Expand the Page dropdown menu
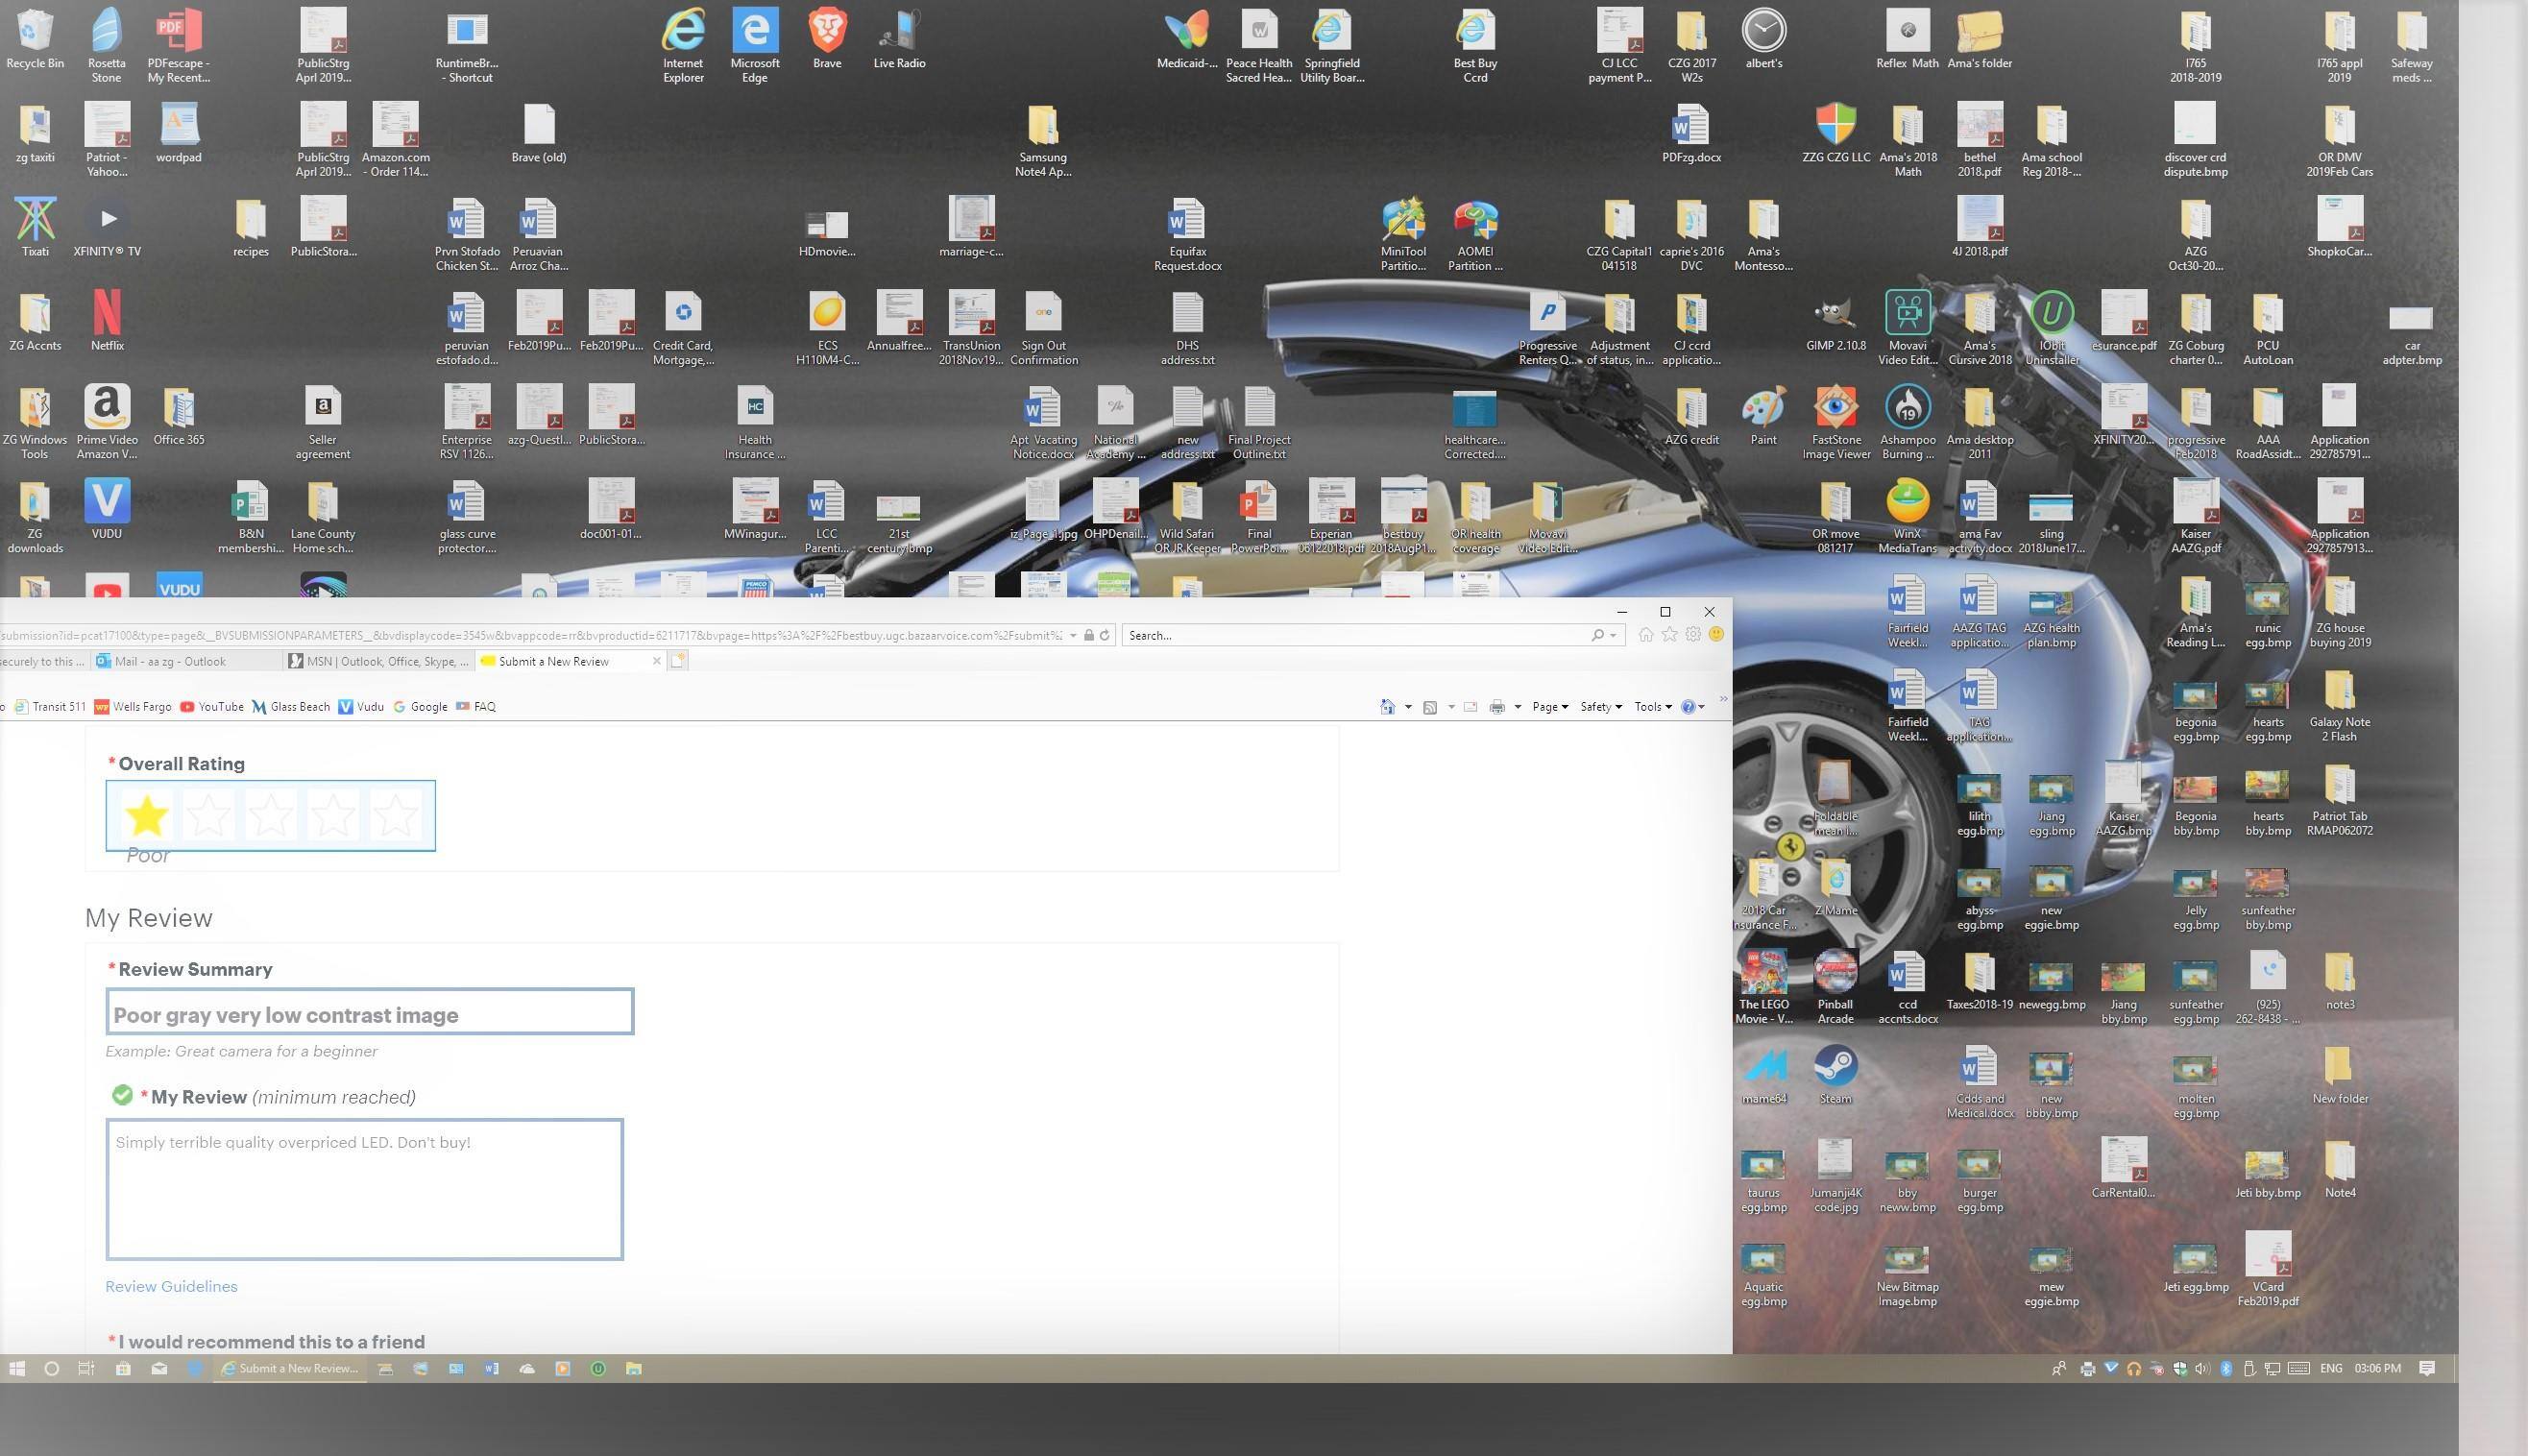The width and height of the screenshot is (2528, 1456). coord(1549,707)
